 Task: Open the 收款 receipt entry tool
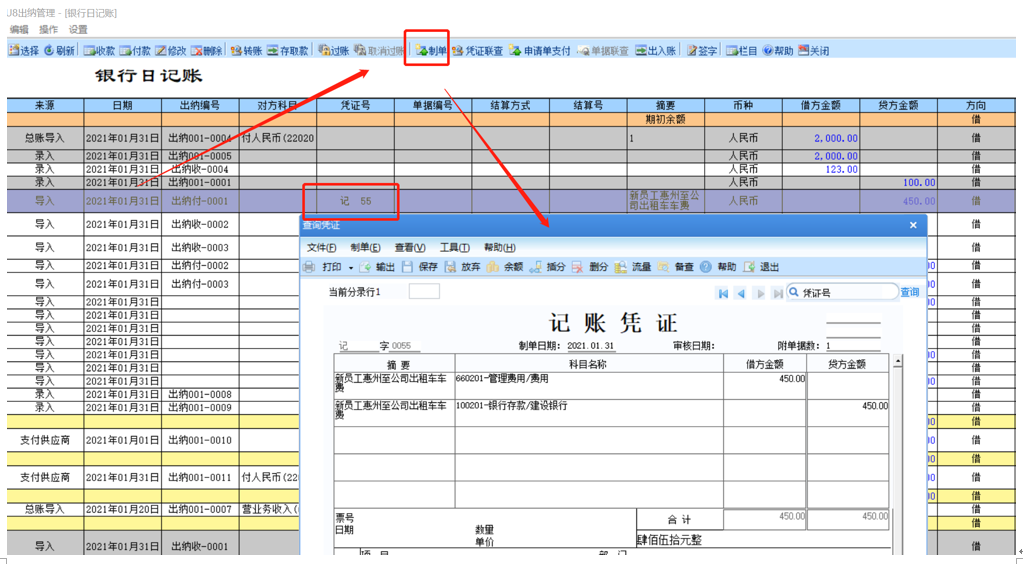[x=99, y=50]
